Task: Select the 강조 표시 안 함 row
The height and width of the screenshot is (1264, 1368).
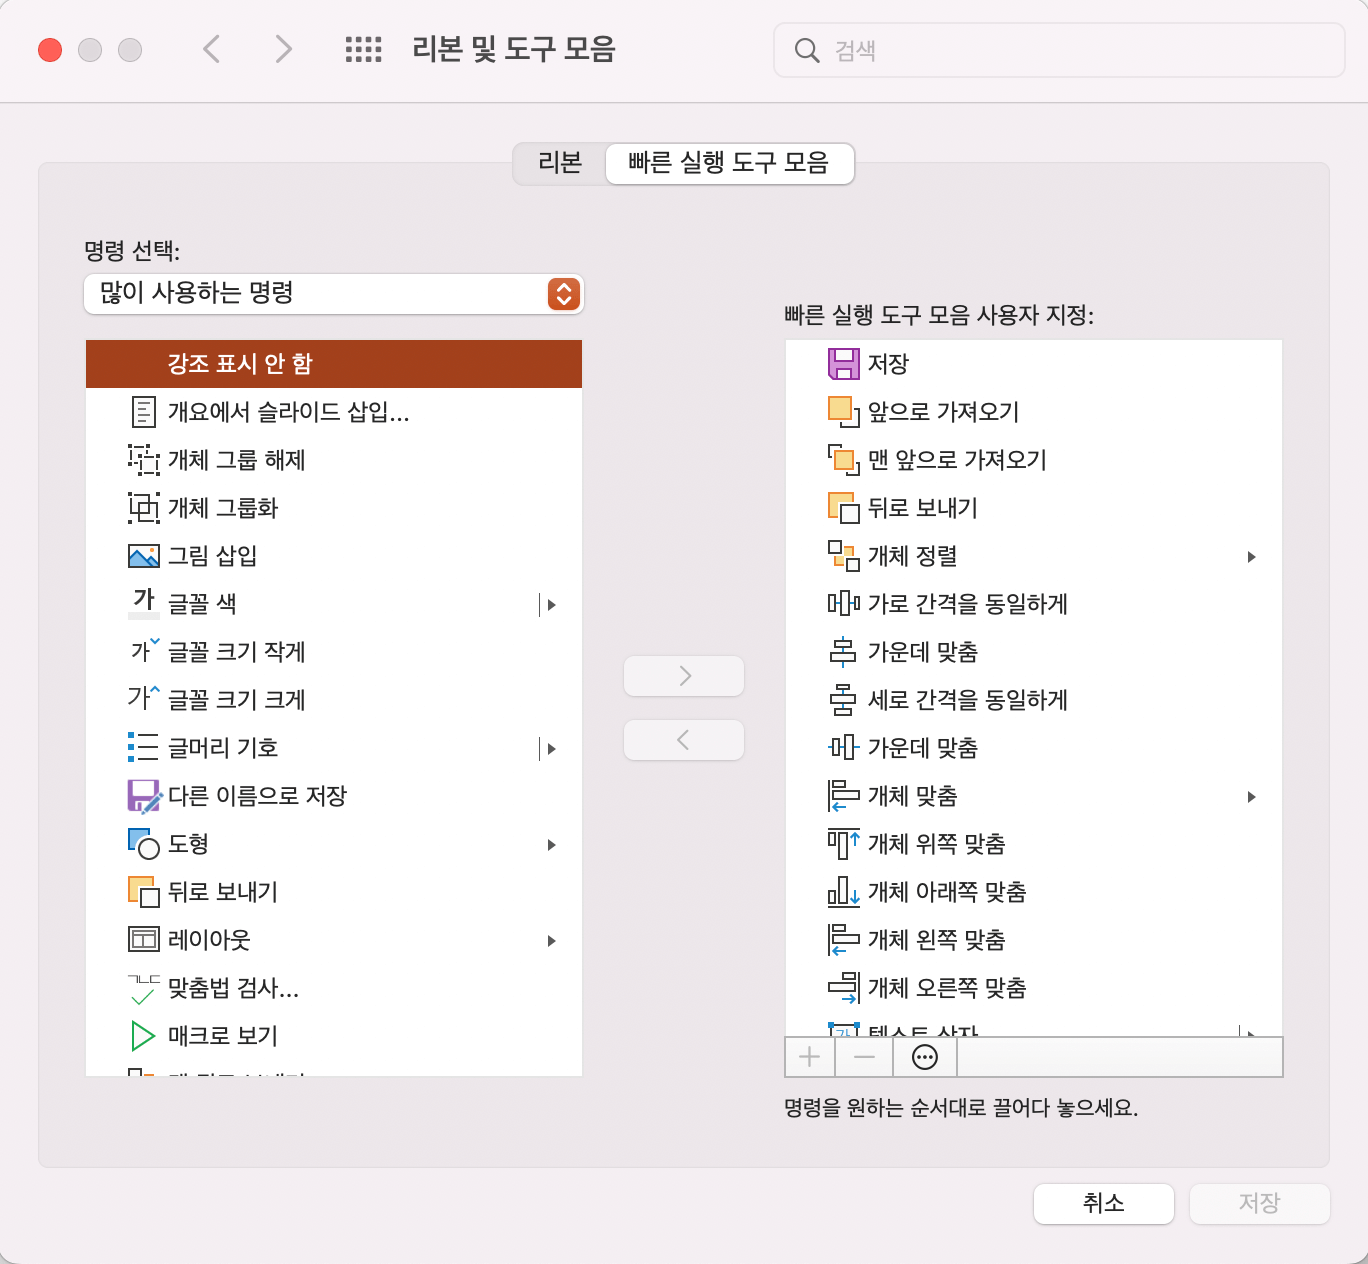Action: click(x=334, y=364)
